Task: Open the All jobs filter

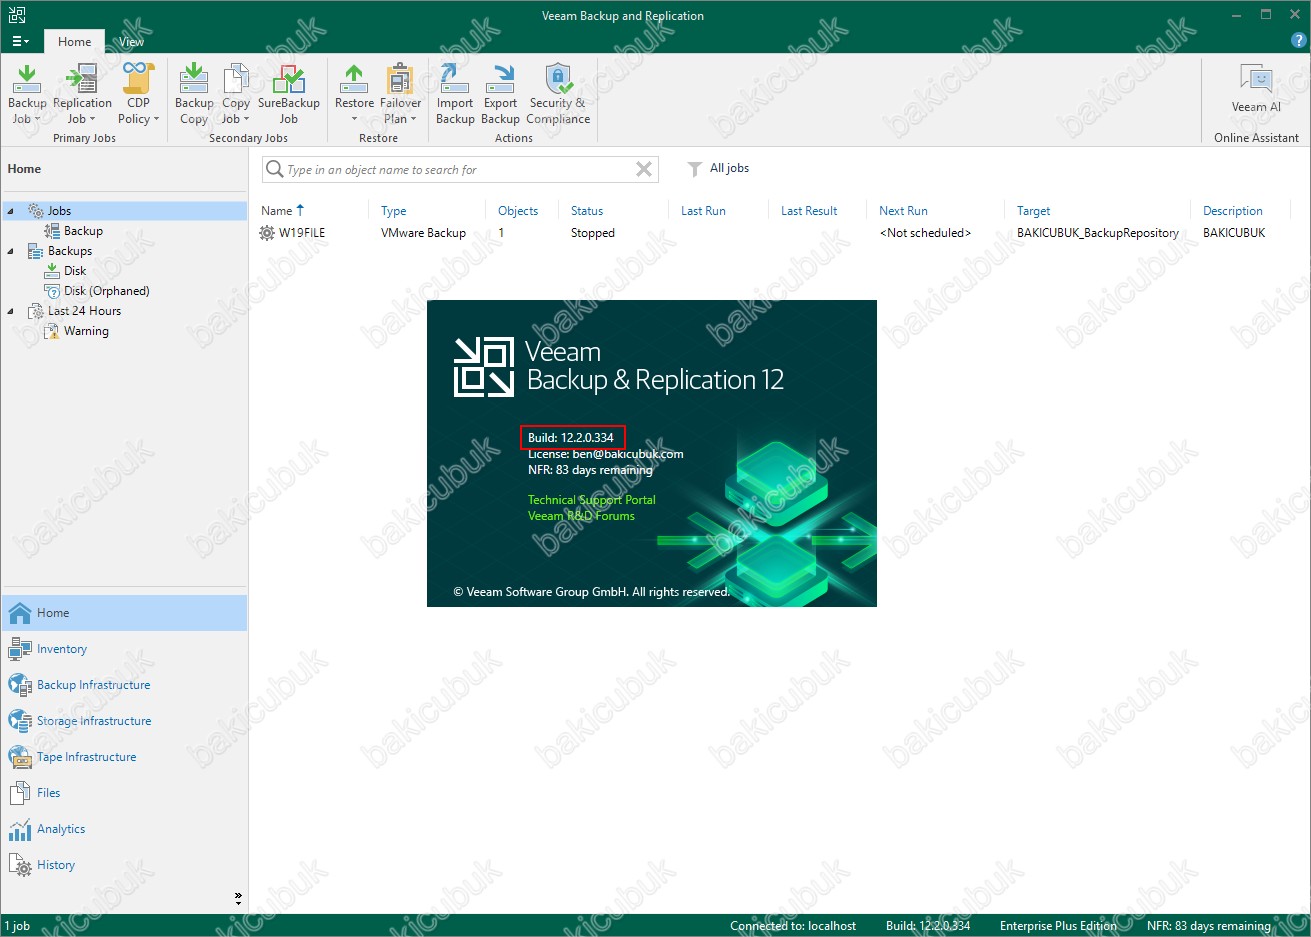Action: click(x=718, y=168)
